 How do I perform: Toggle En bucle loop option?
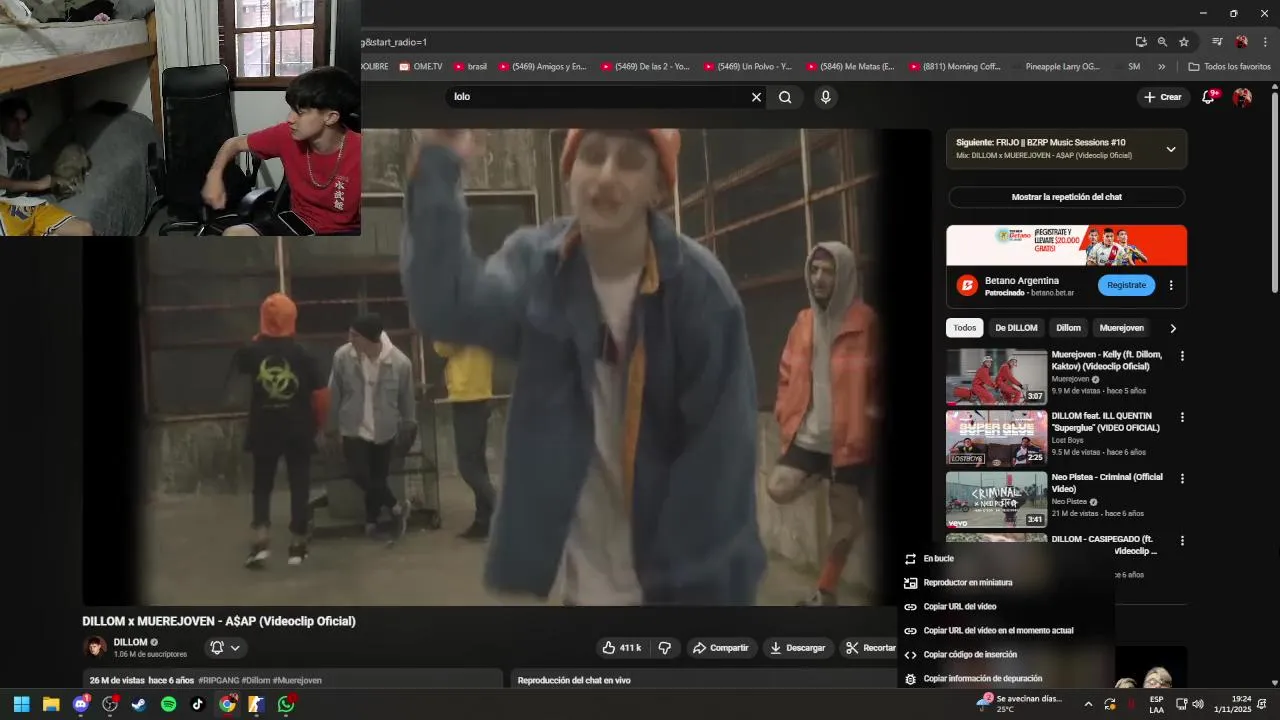pos(1006,559)
